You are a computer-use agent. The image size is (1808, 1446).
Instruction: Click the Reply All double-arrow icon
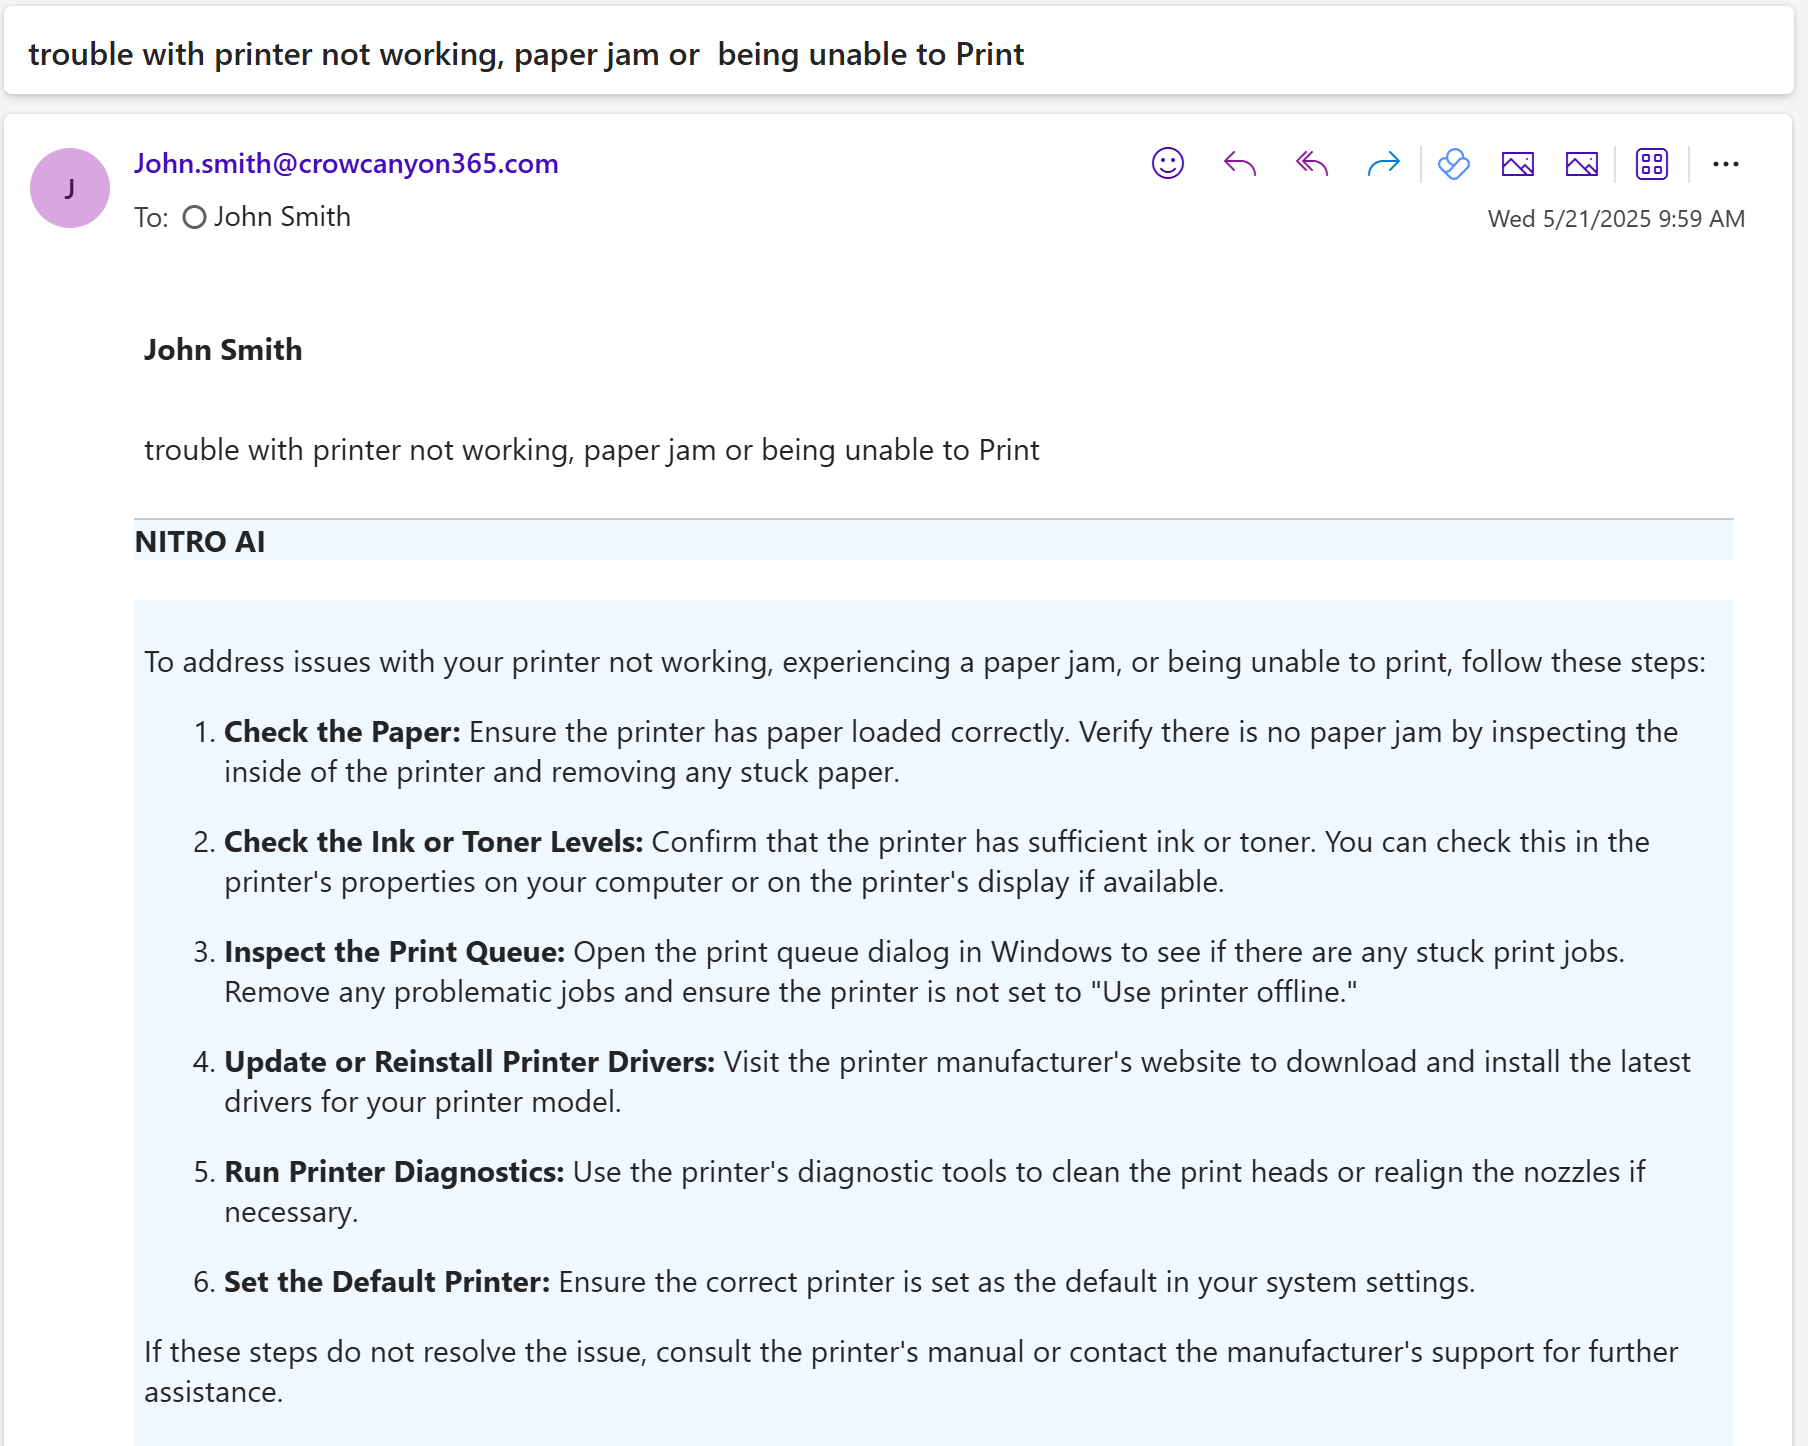point(1311,163)
